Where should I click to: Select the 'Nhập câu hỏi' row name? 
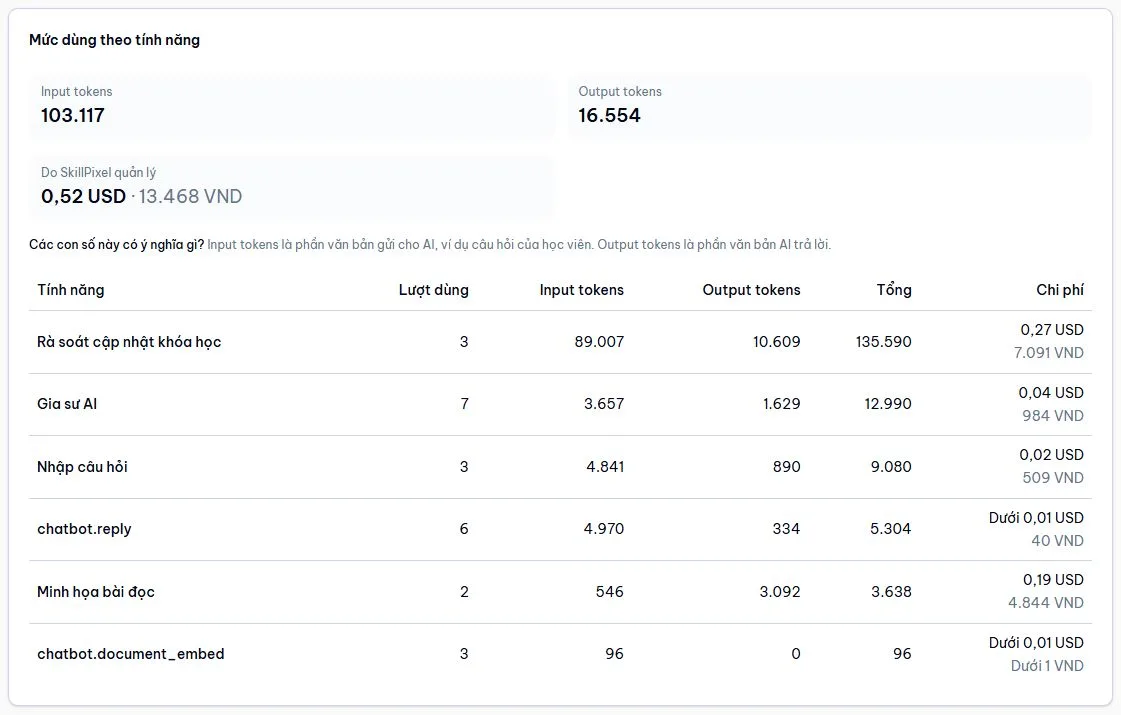point(82,467)
